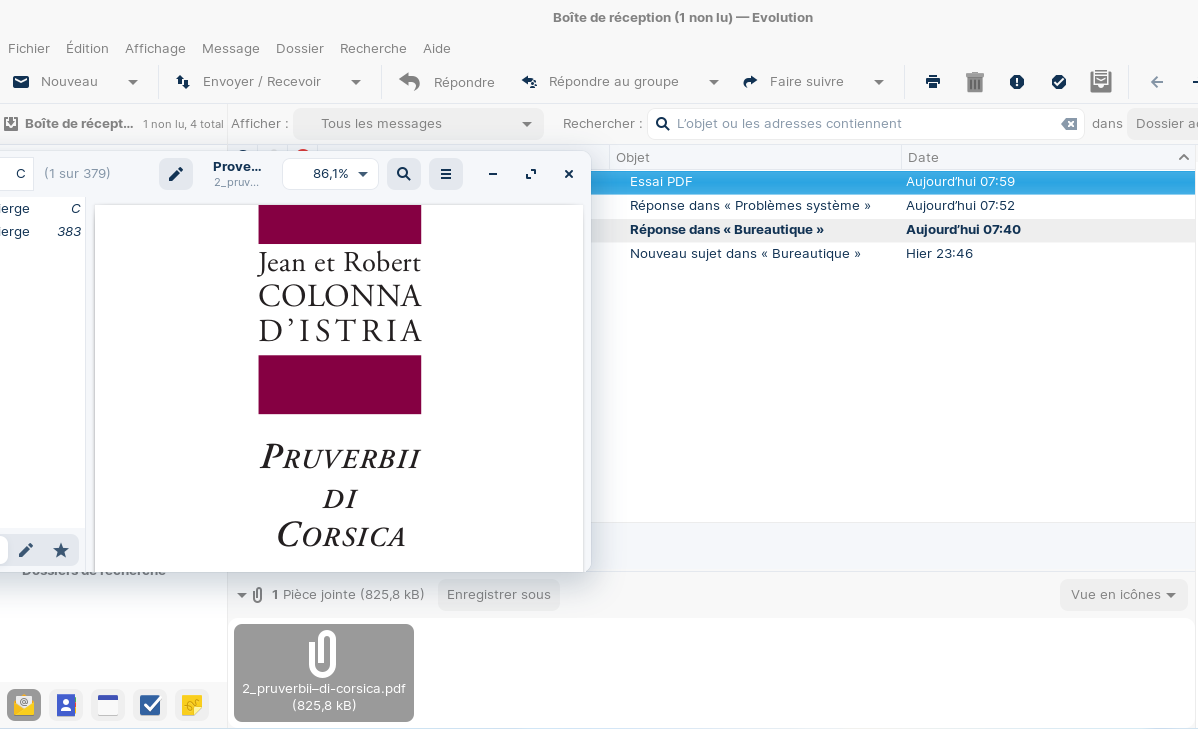Click the message search input field
Viewport: 1198px width, 729px height.
click(x=860, y=124)
